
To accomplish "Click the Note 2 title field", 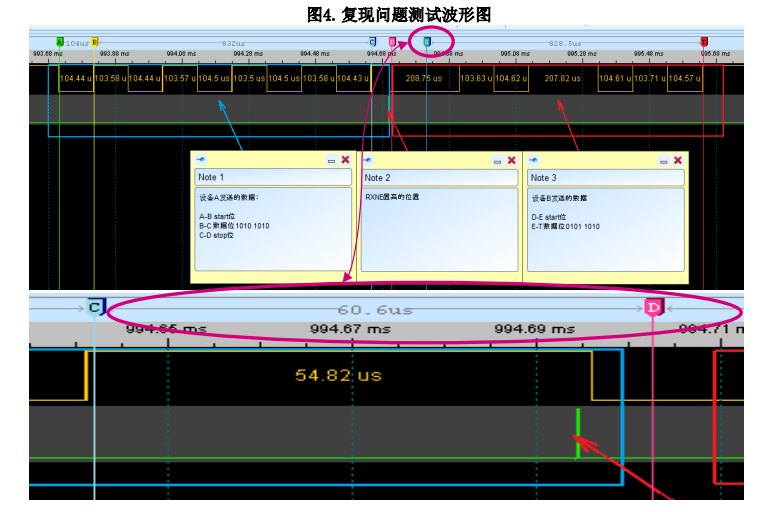I will click(439, 178).
